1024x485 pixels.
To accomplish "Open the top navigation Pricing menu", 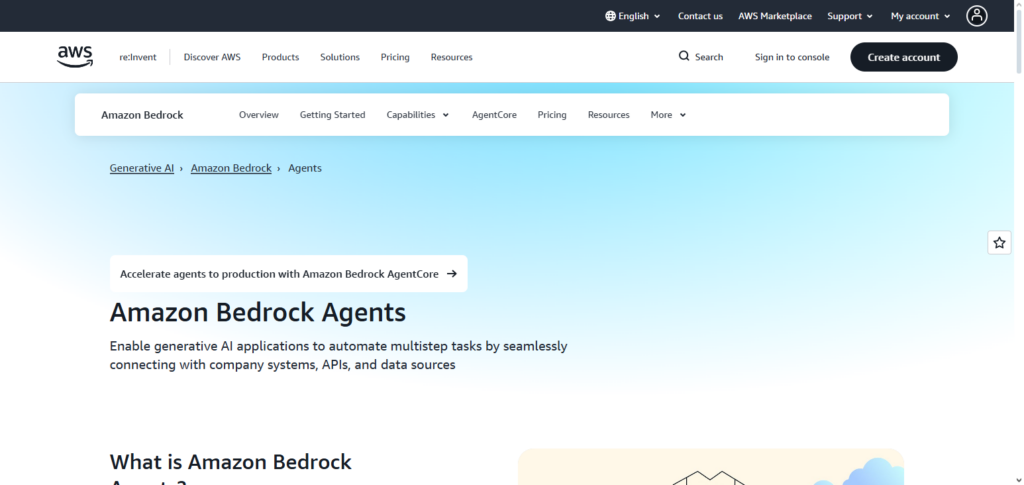I will (395, 57).
